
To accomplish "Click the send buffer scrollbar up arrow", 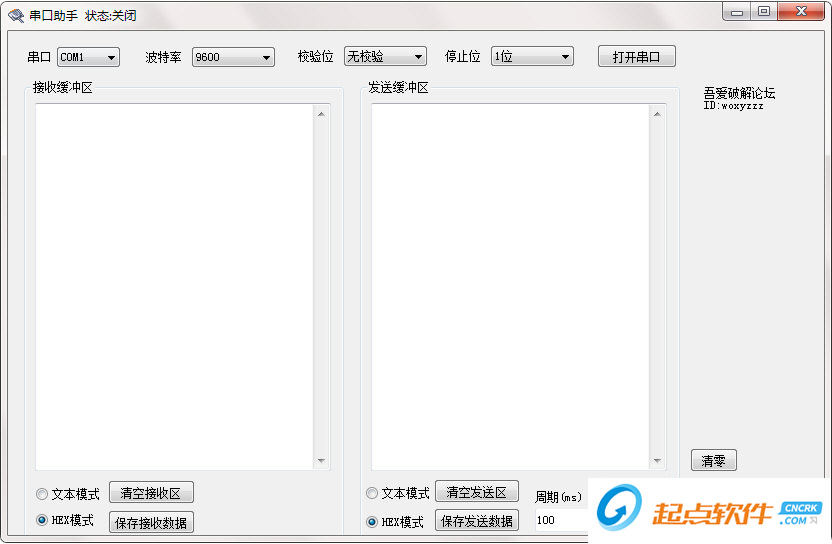I will point(657,114).
